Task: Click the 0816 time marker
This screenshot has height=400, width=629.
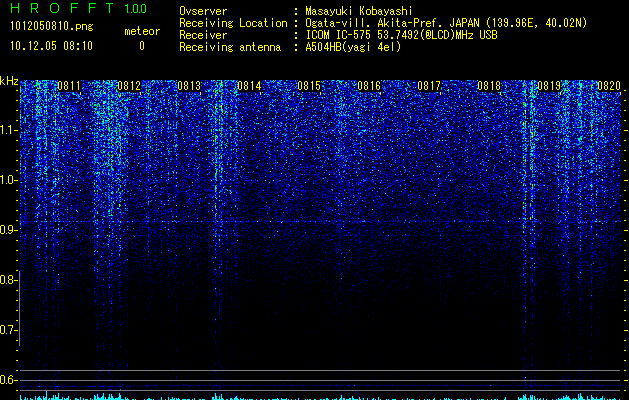Action: click(369, 86)
